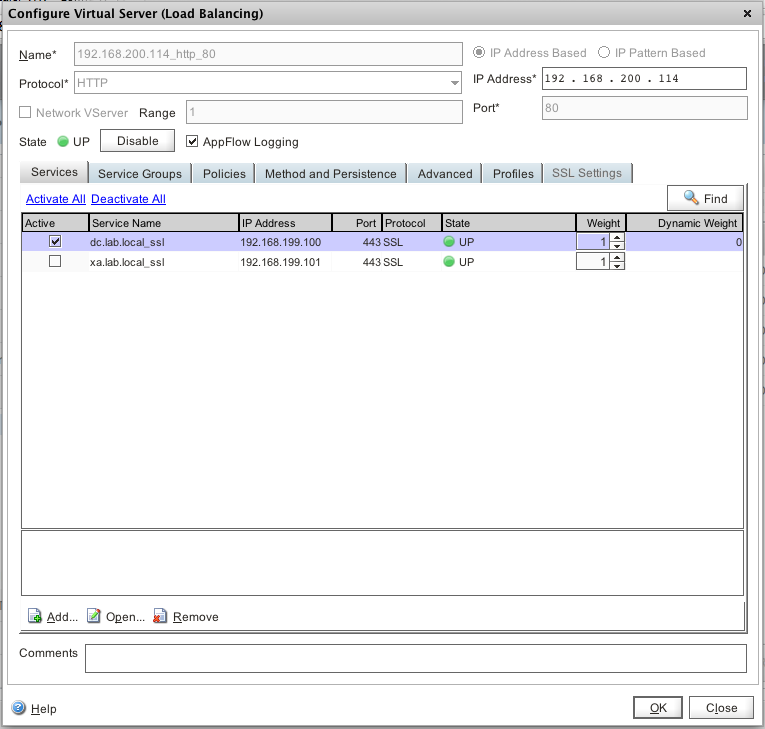The image size is (765, 729).
Task: Click into the Comments text field
Action: coord(415,658)
